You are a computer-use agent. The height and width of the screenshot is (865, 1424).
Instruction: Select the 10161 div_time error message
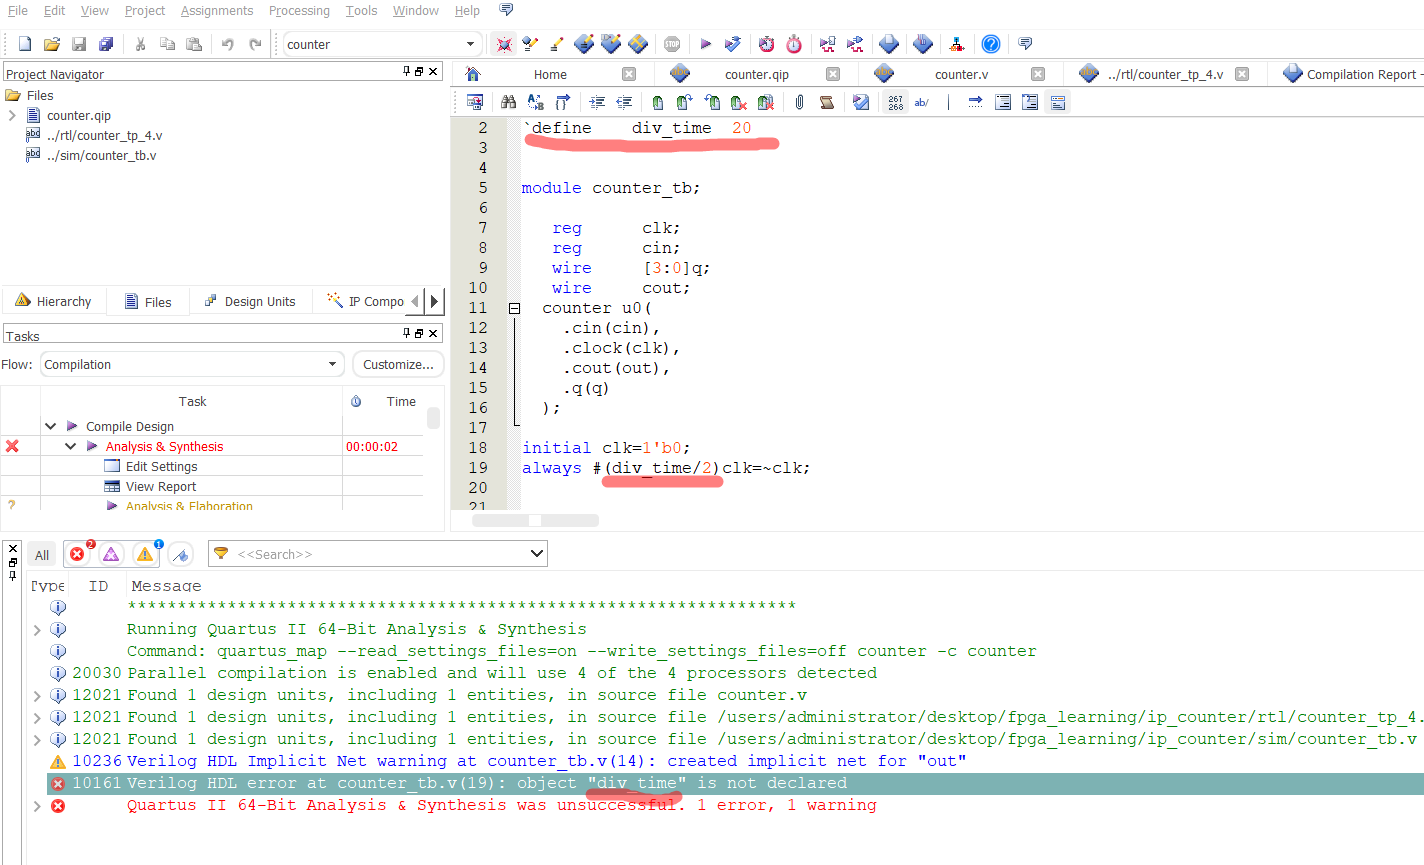point(735,783)
